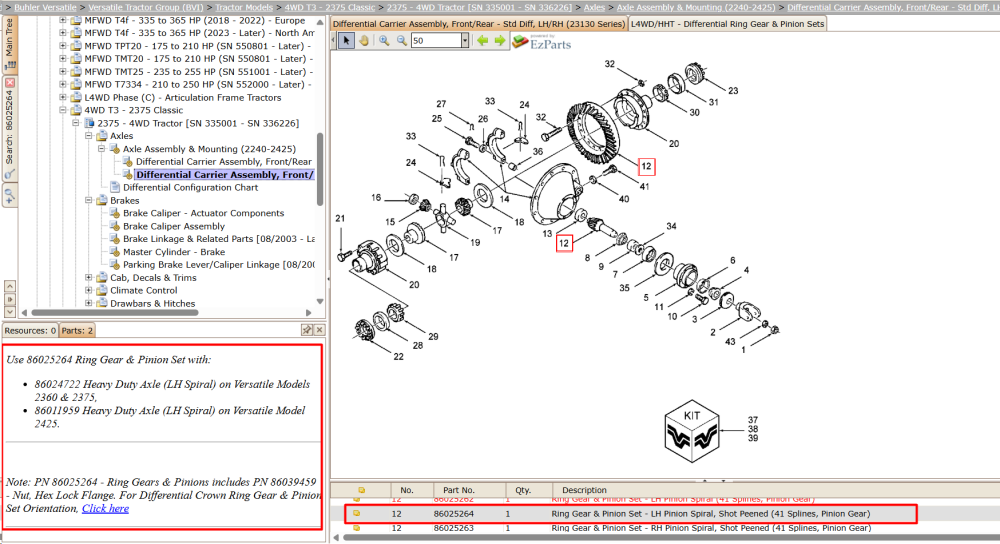Add part 86025263 to cart
The image size is (1000, 544).
click(x=357, y=528)
